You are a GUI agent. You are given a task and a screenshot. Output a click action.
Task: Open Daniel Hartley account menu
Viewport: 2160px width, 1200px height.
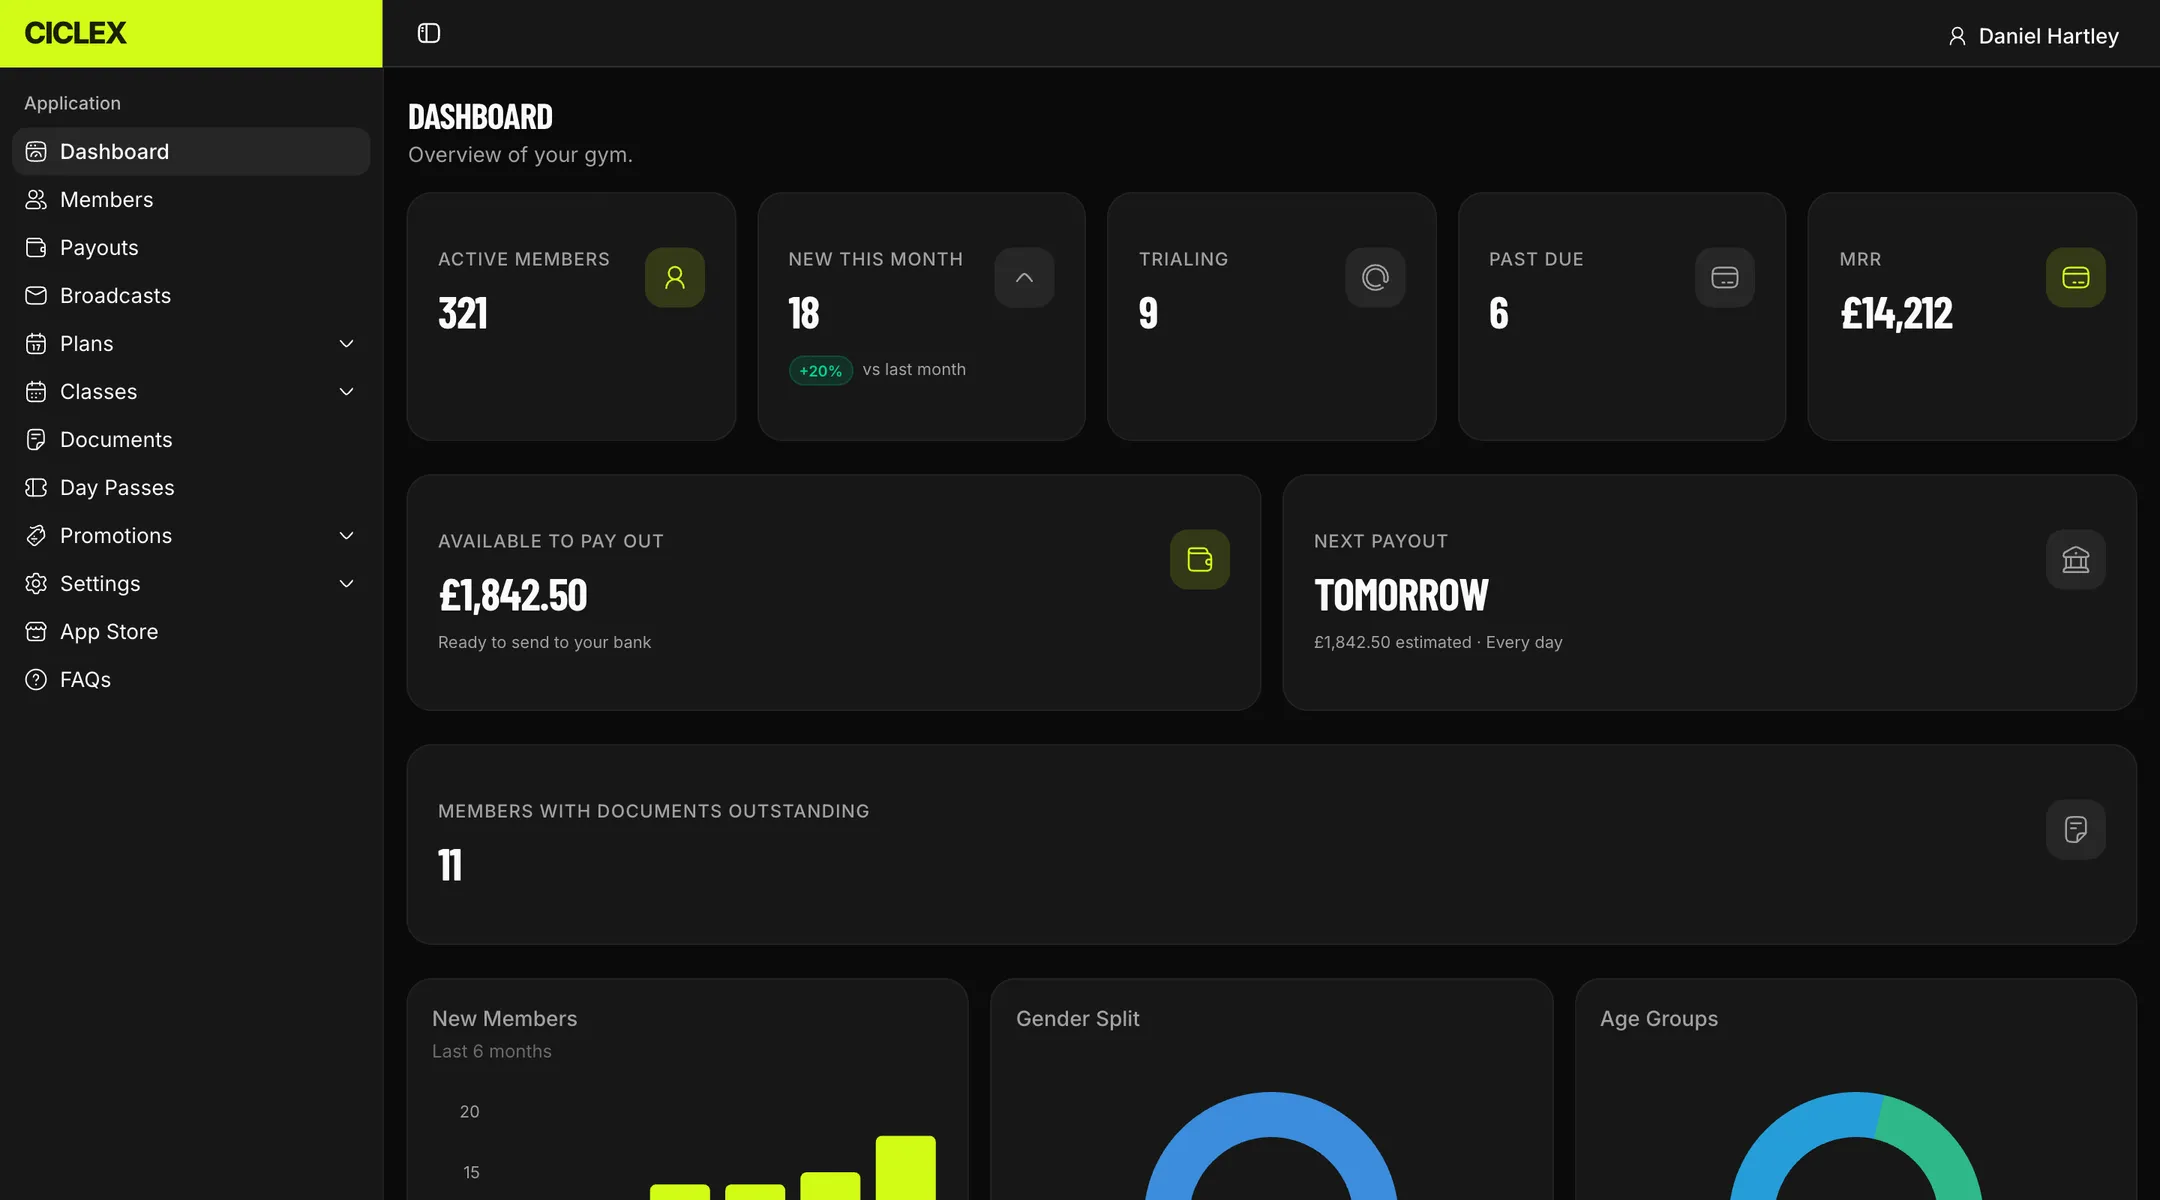pos(2033,36)
